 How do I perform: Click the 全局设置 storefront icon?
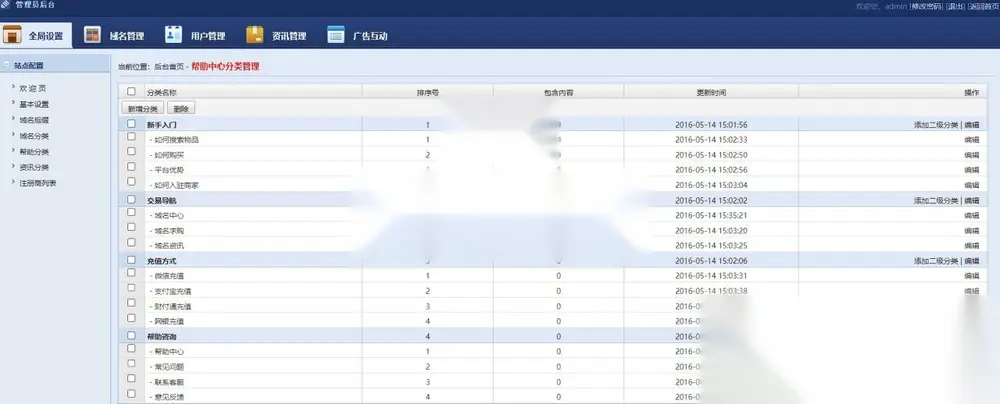point(12,35)
